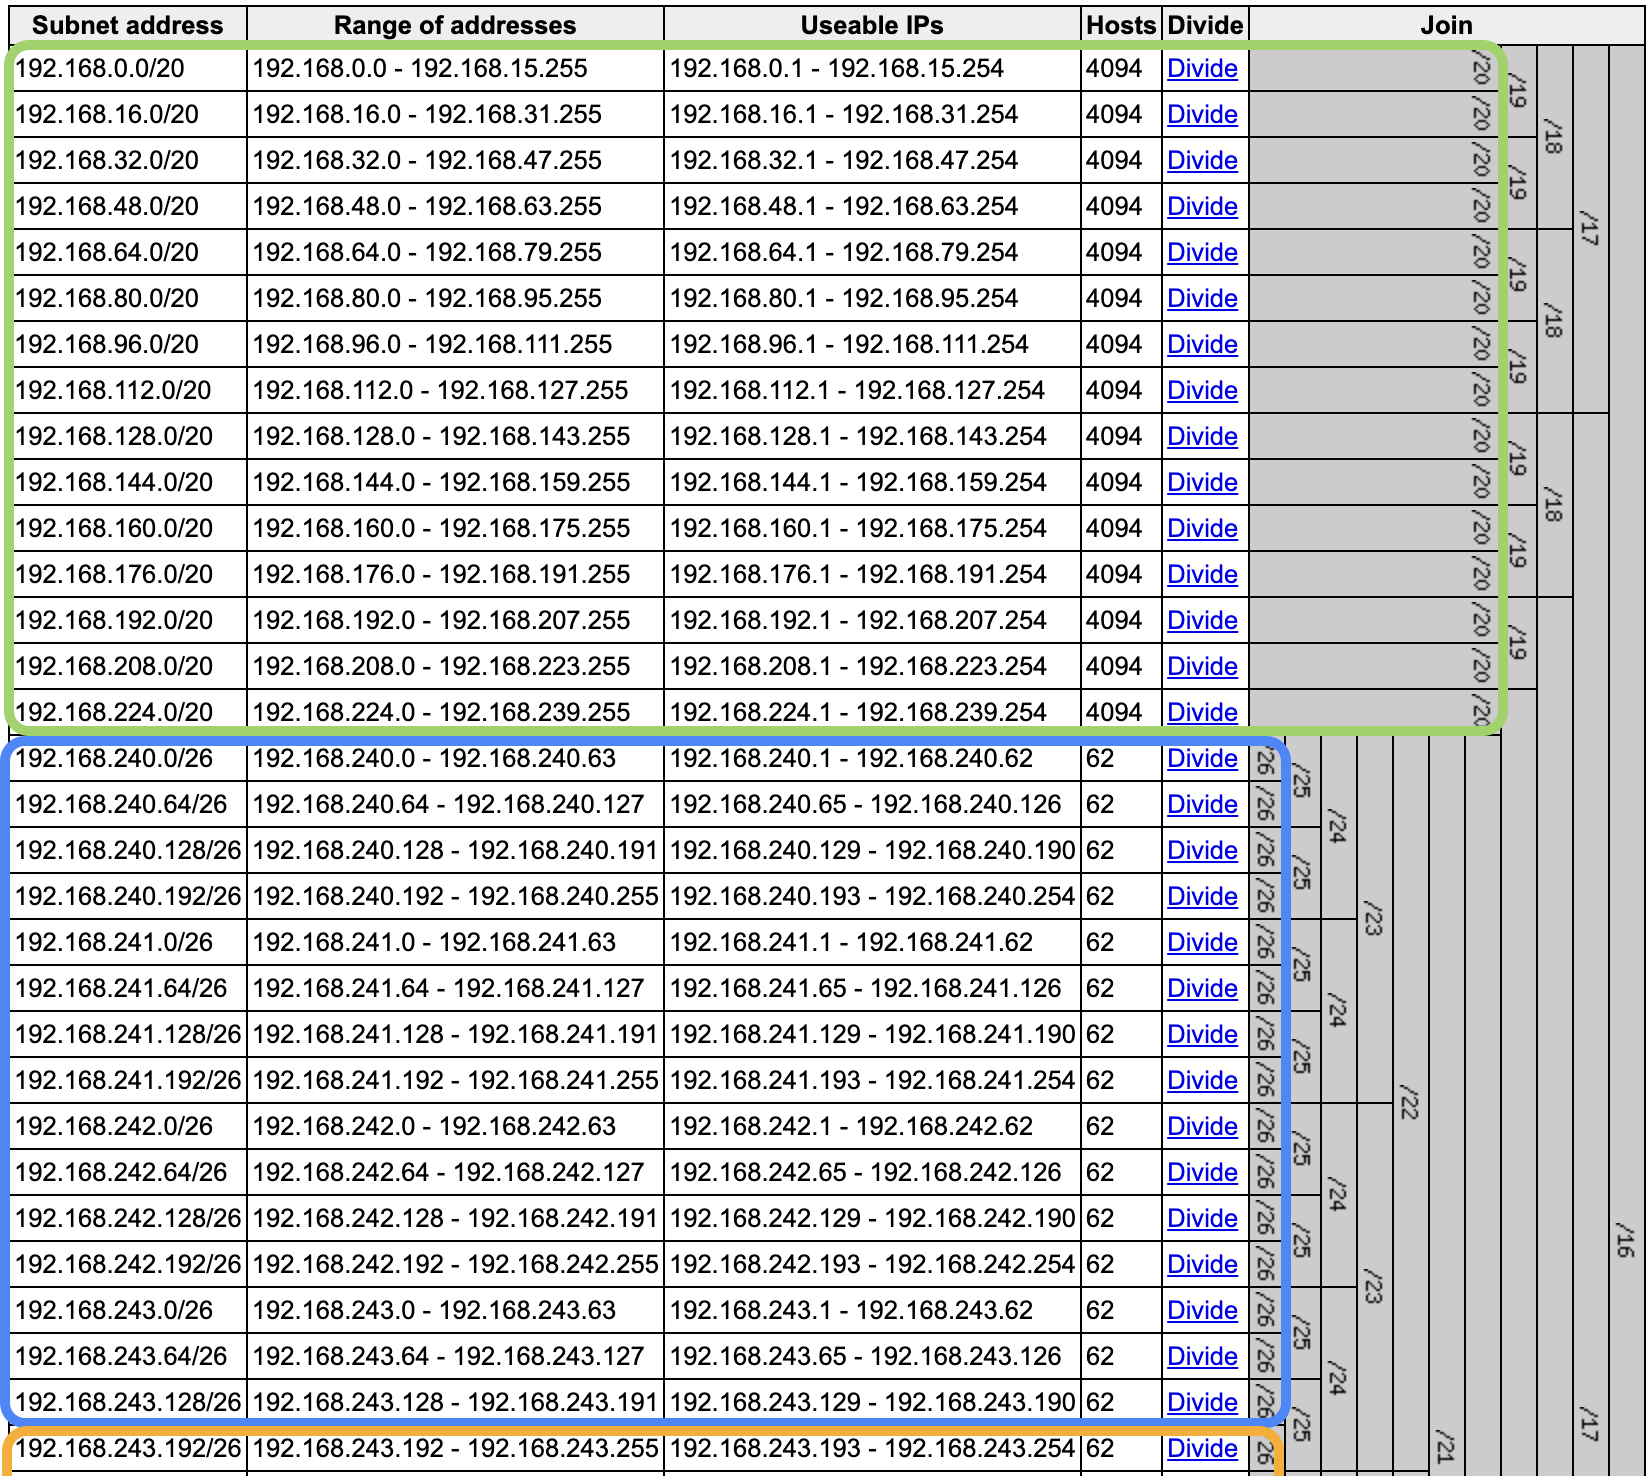Join all subnets into the /16 block
The width and height of the screenshot is (1650, 1476).
pos(1627,760)
